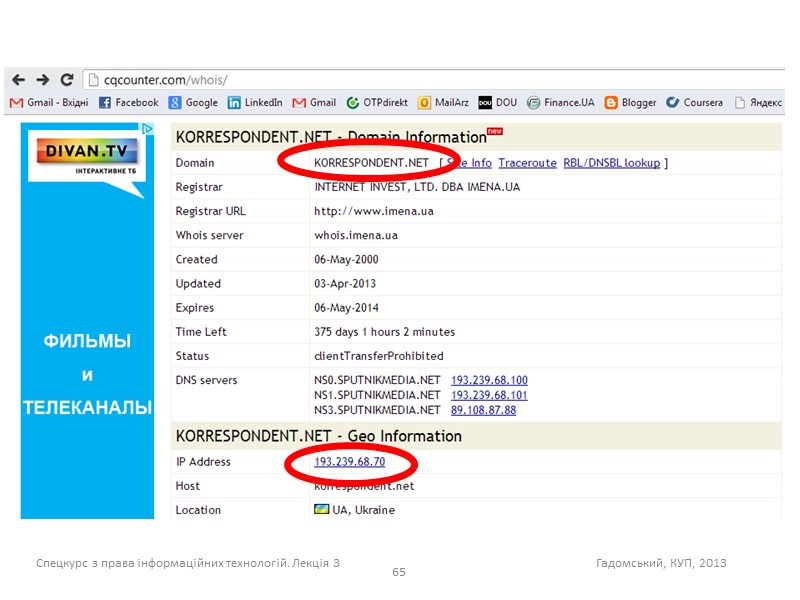Open the Finance.UA bookmark

coord(561,103)
